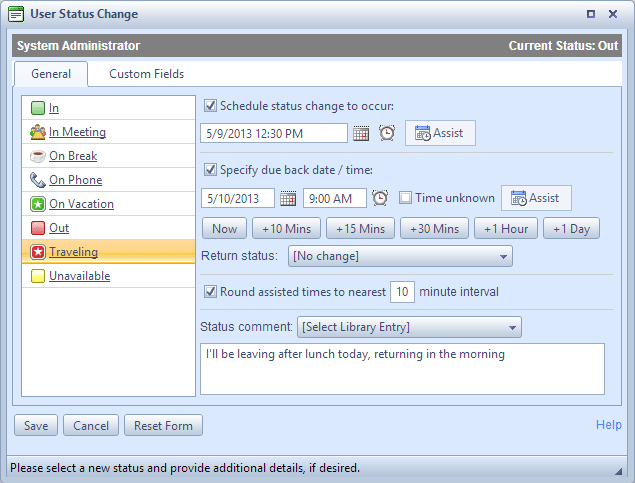Maximize the User Status Change window
635x483 pixels.
click(591, 14)
